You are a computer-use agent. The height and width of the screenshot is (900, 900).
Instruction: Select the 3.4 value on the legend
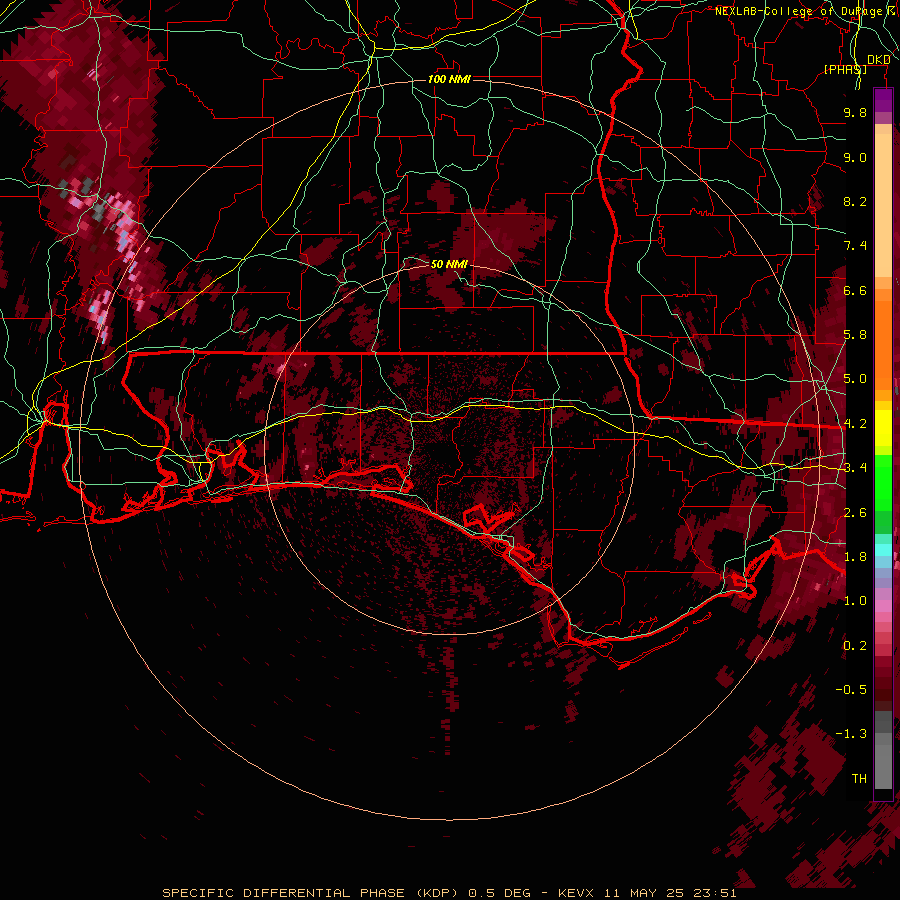855,468
